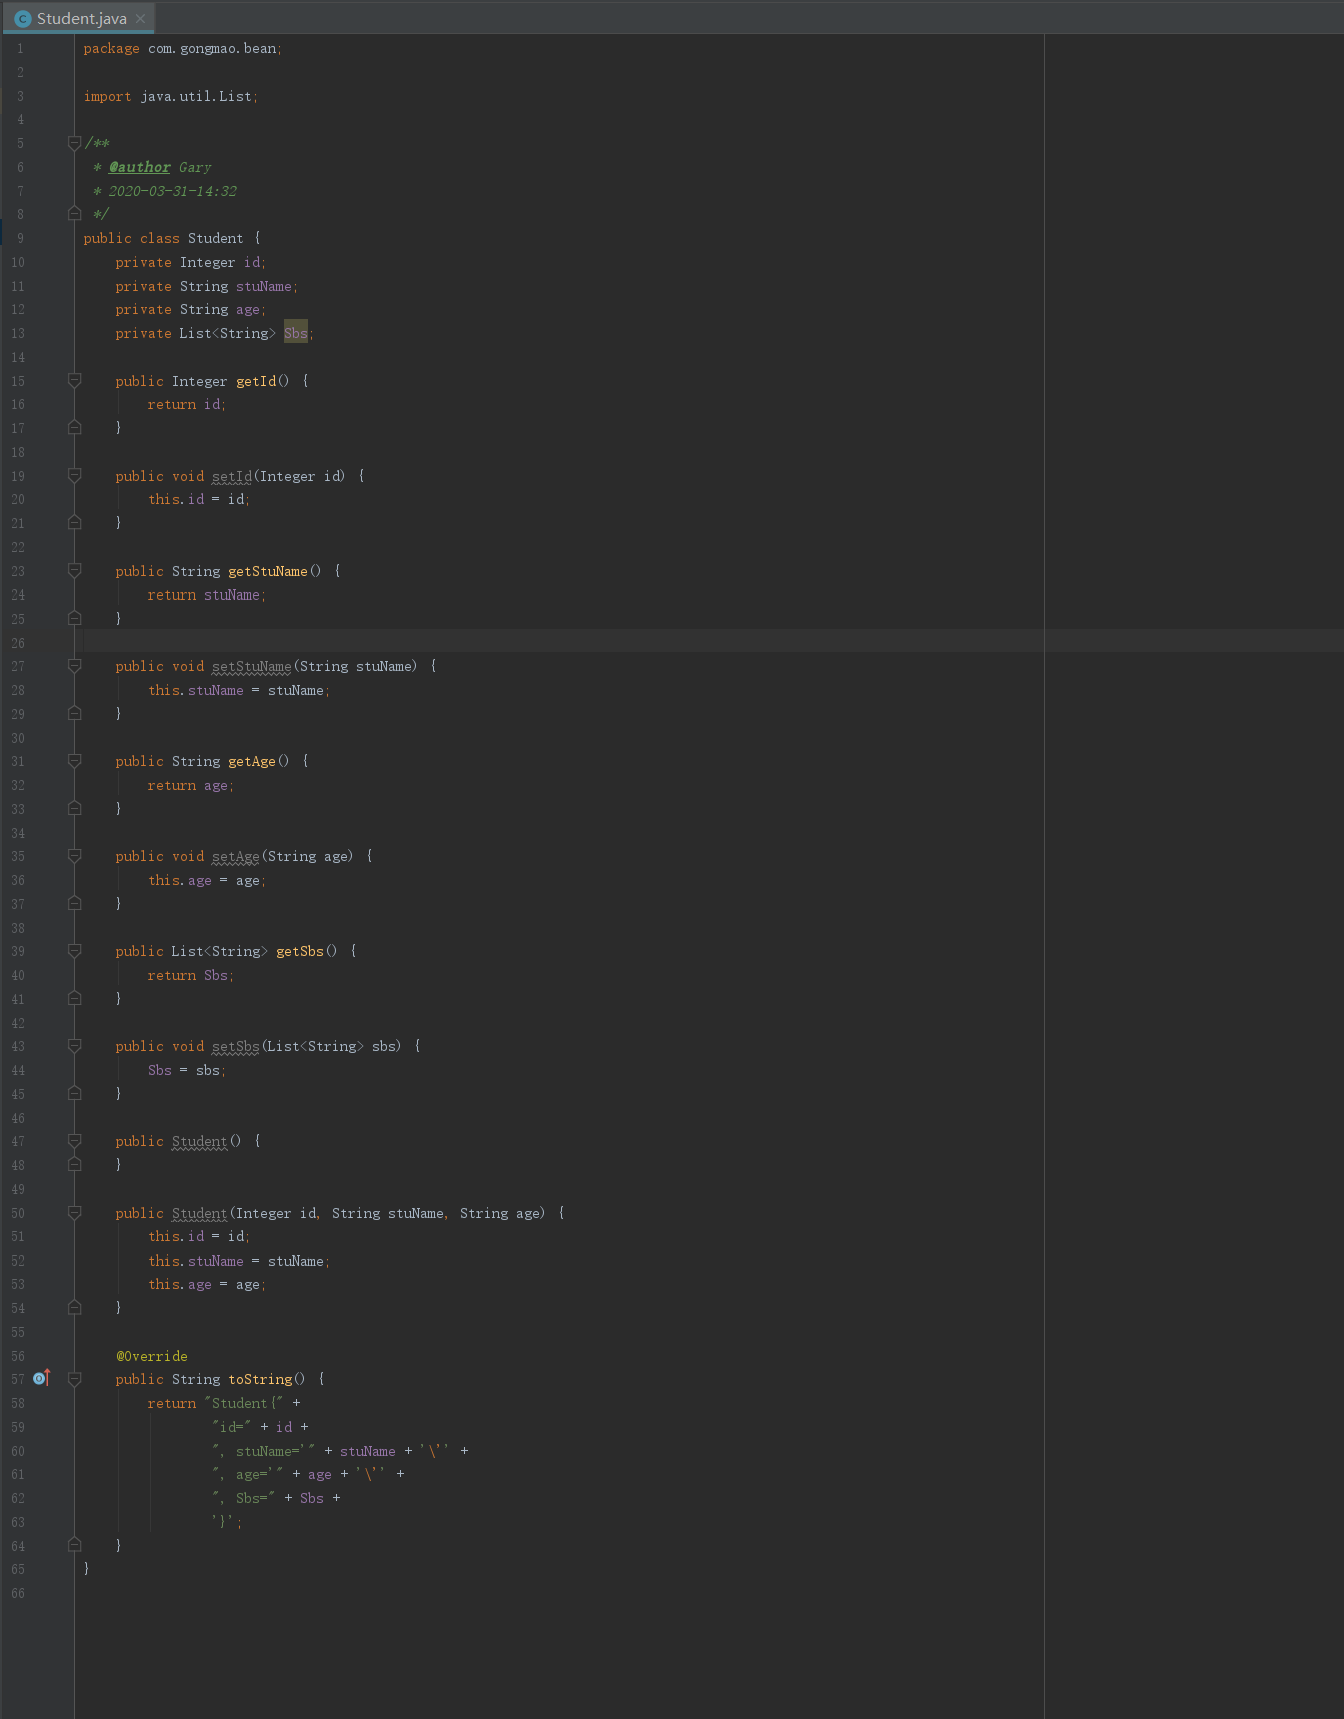The height and width of the screenshot is (1719, 1344).
Task: Click 'this.stuName = stuName;' on line 52
Action: point(239,1261)
